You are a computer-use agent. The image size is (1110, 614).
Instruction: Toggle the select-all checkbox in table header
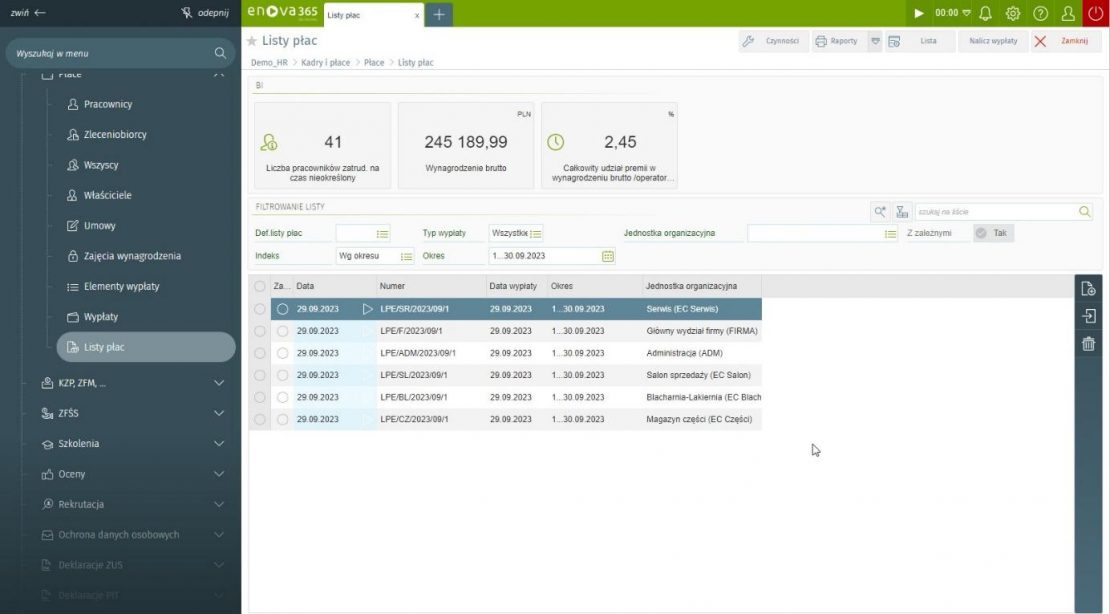coord(260,286)
